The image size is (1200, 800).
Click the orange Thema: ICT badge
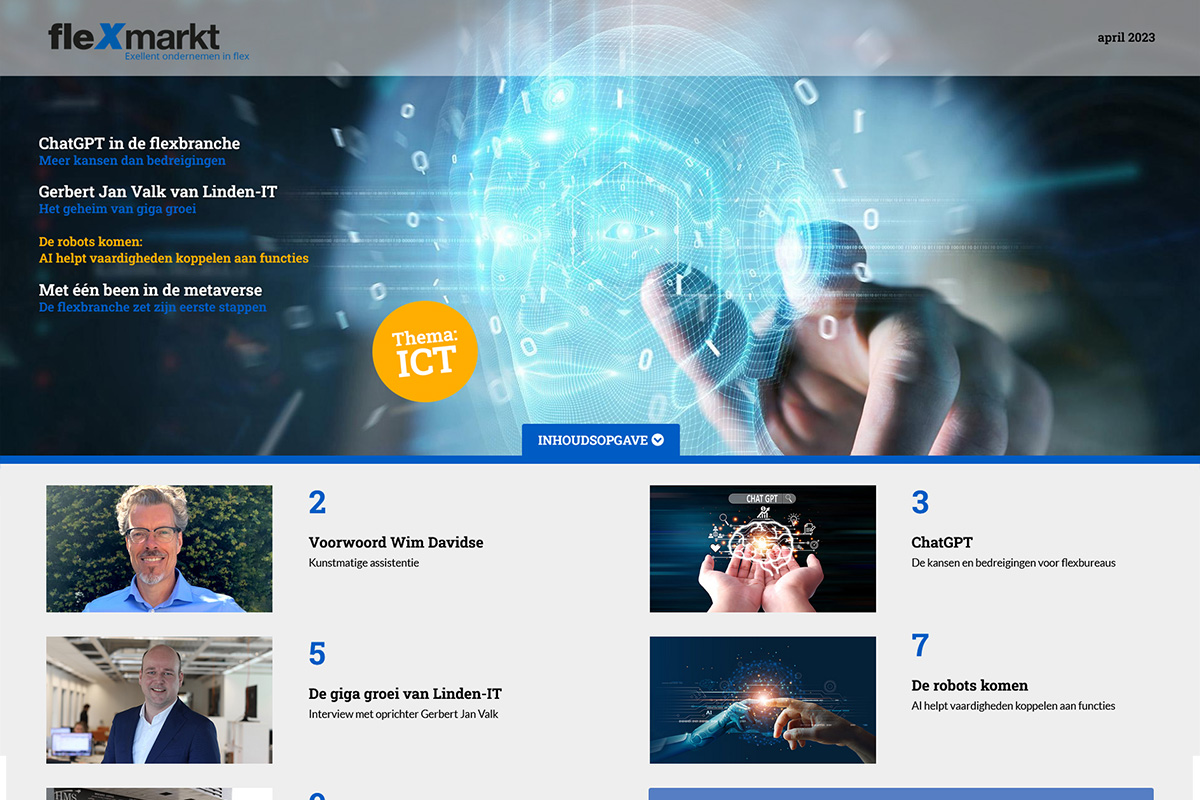pos(425,352)
